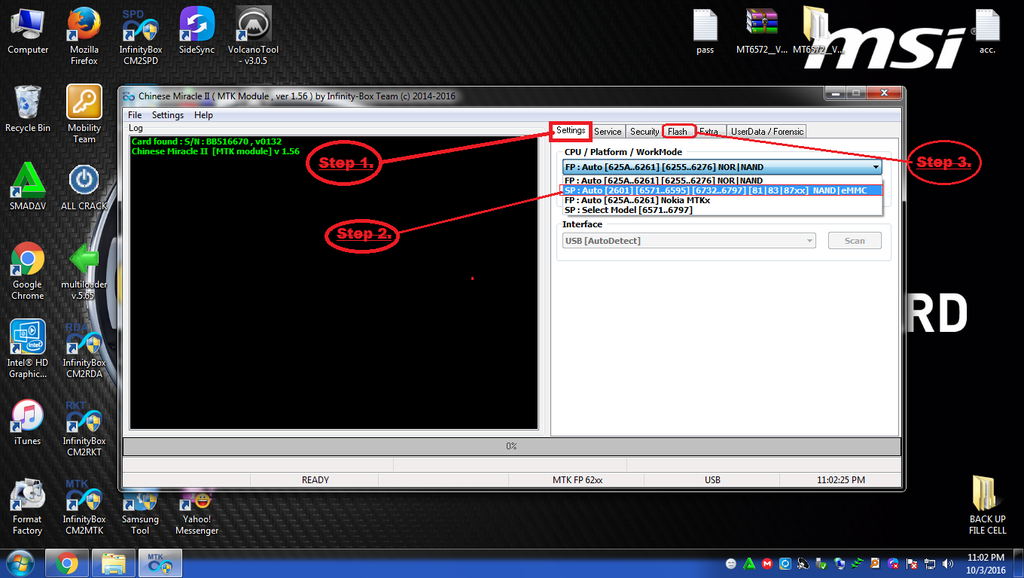The width and height of the screenshot is (1024, 578).
Task: Click Google Chrome in the taskbar
Action: tap(68, 564)
